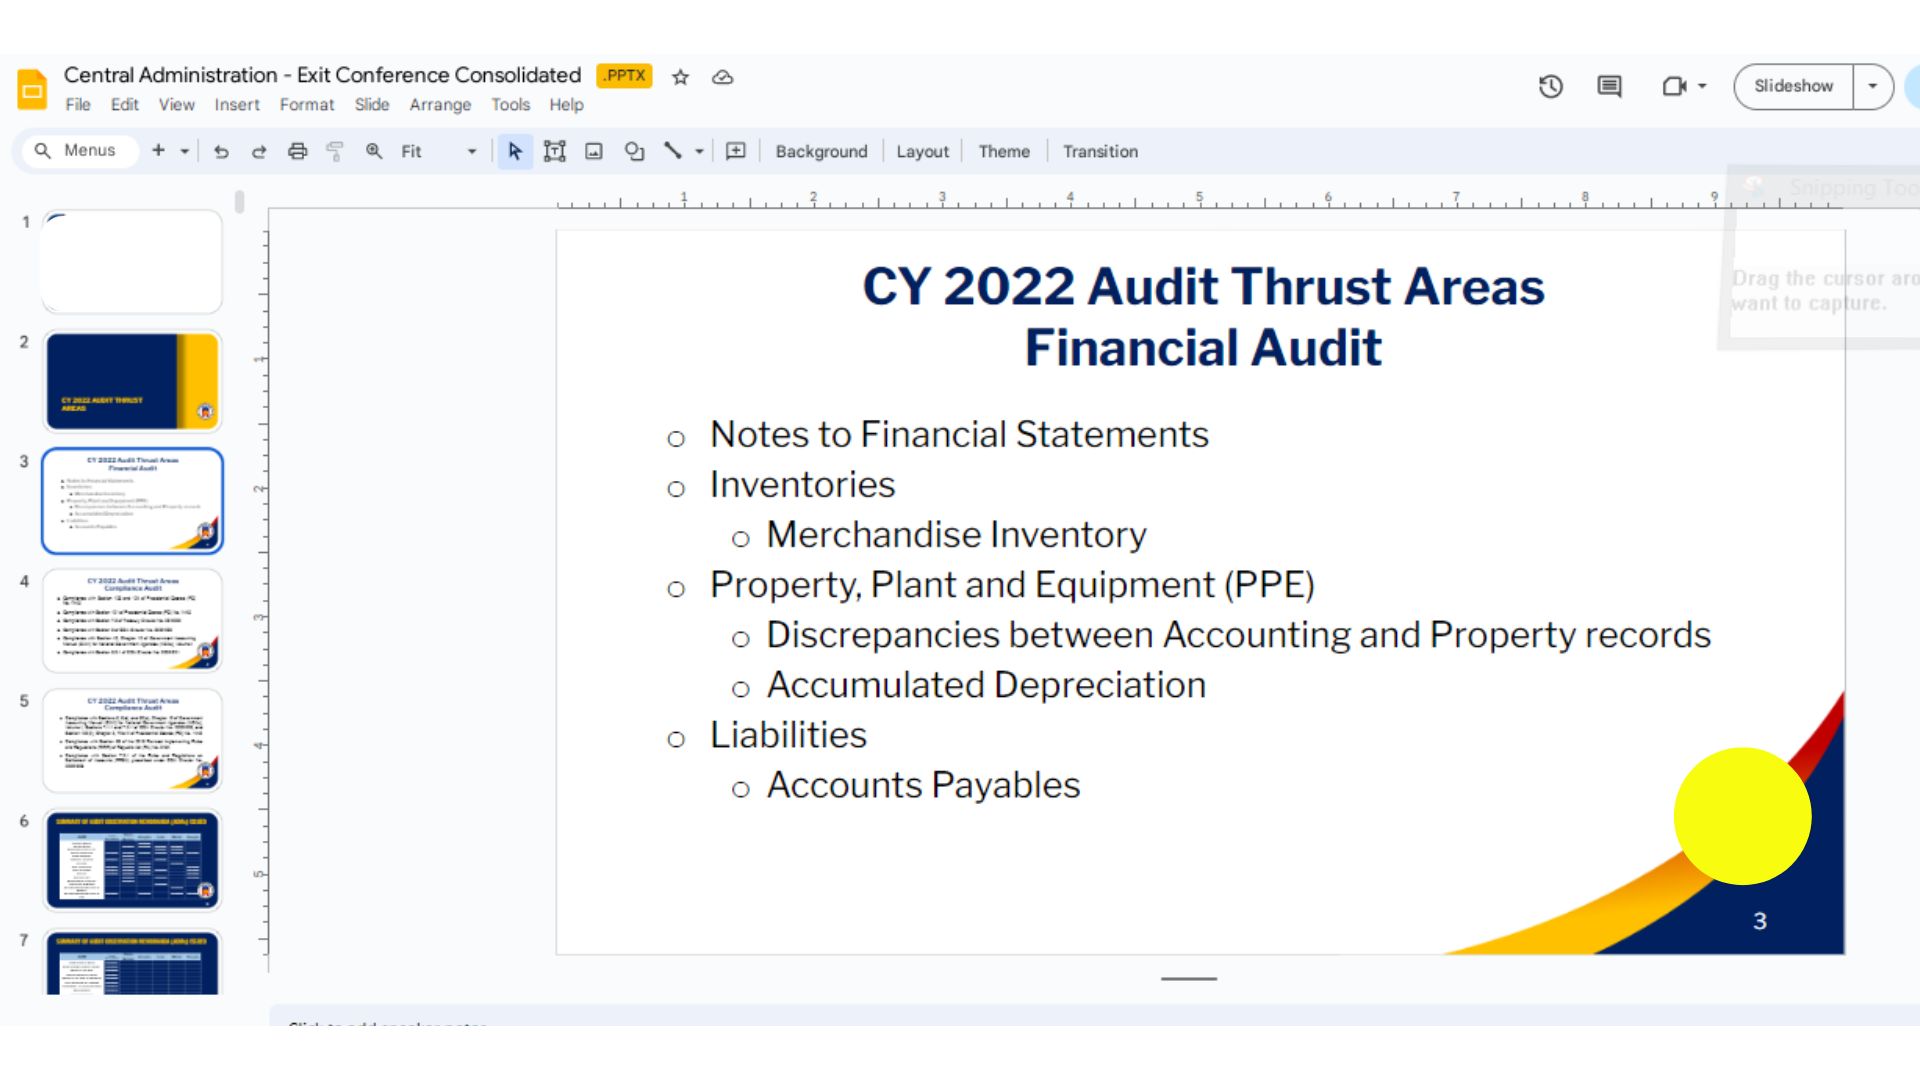Image resolution: width=1920 pixels, height=1080 pixels.
Task: Click the Background button
Action: [x=821, y=151]
